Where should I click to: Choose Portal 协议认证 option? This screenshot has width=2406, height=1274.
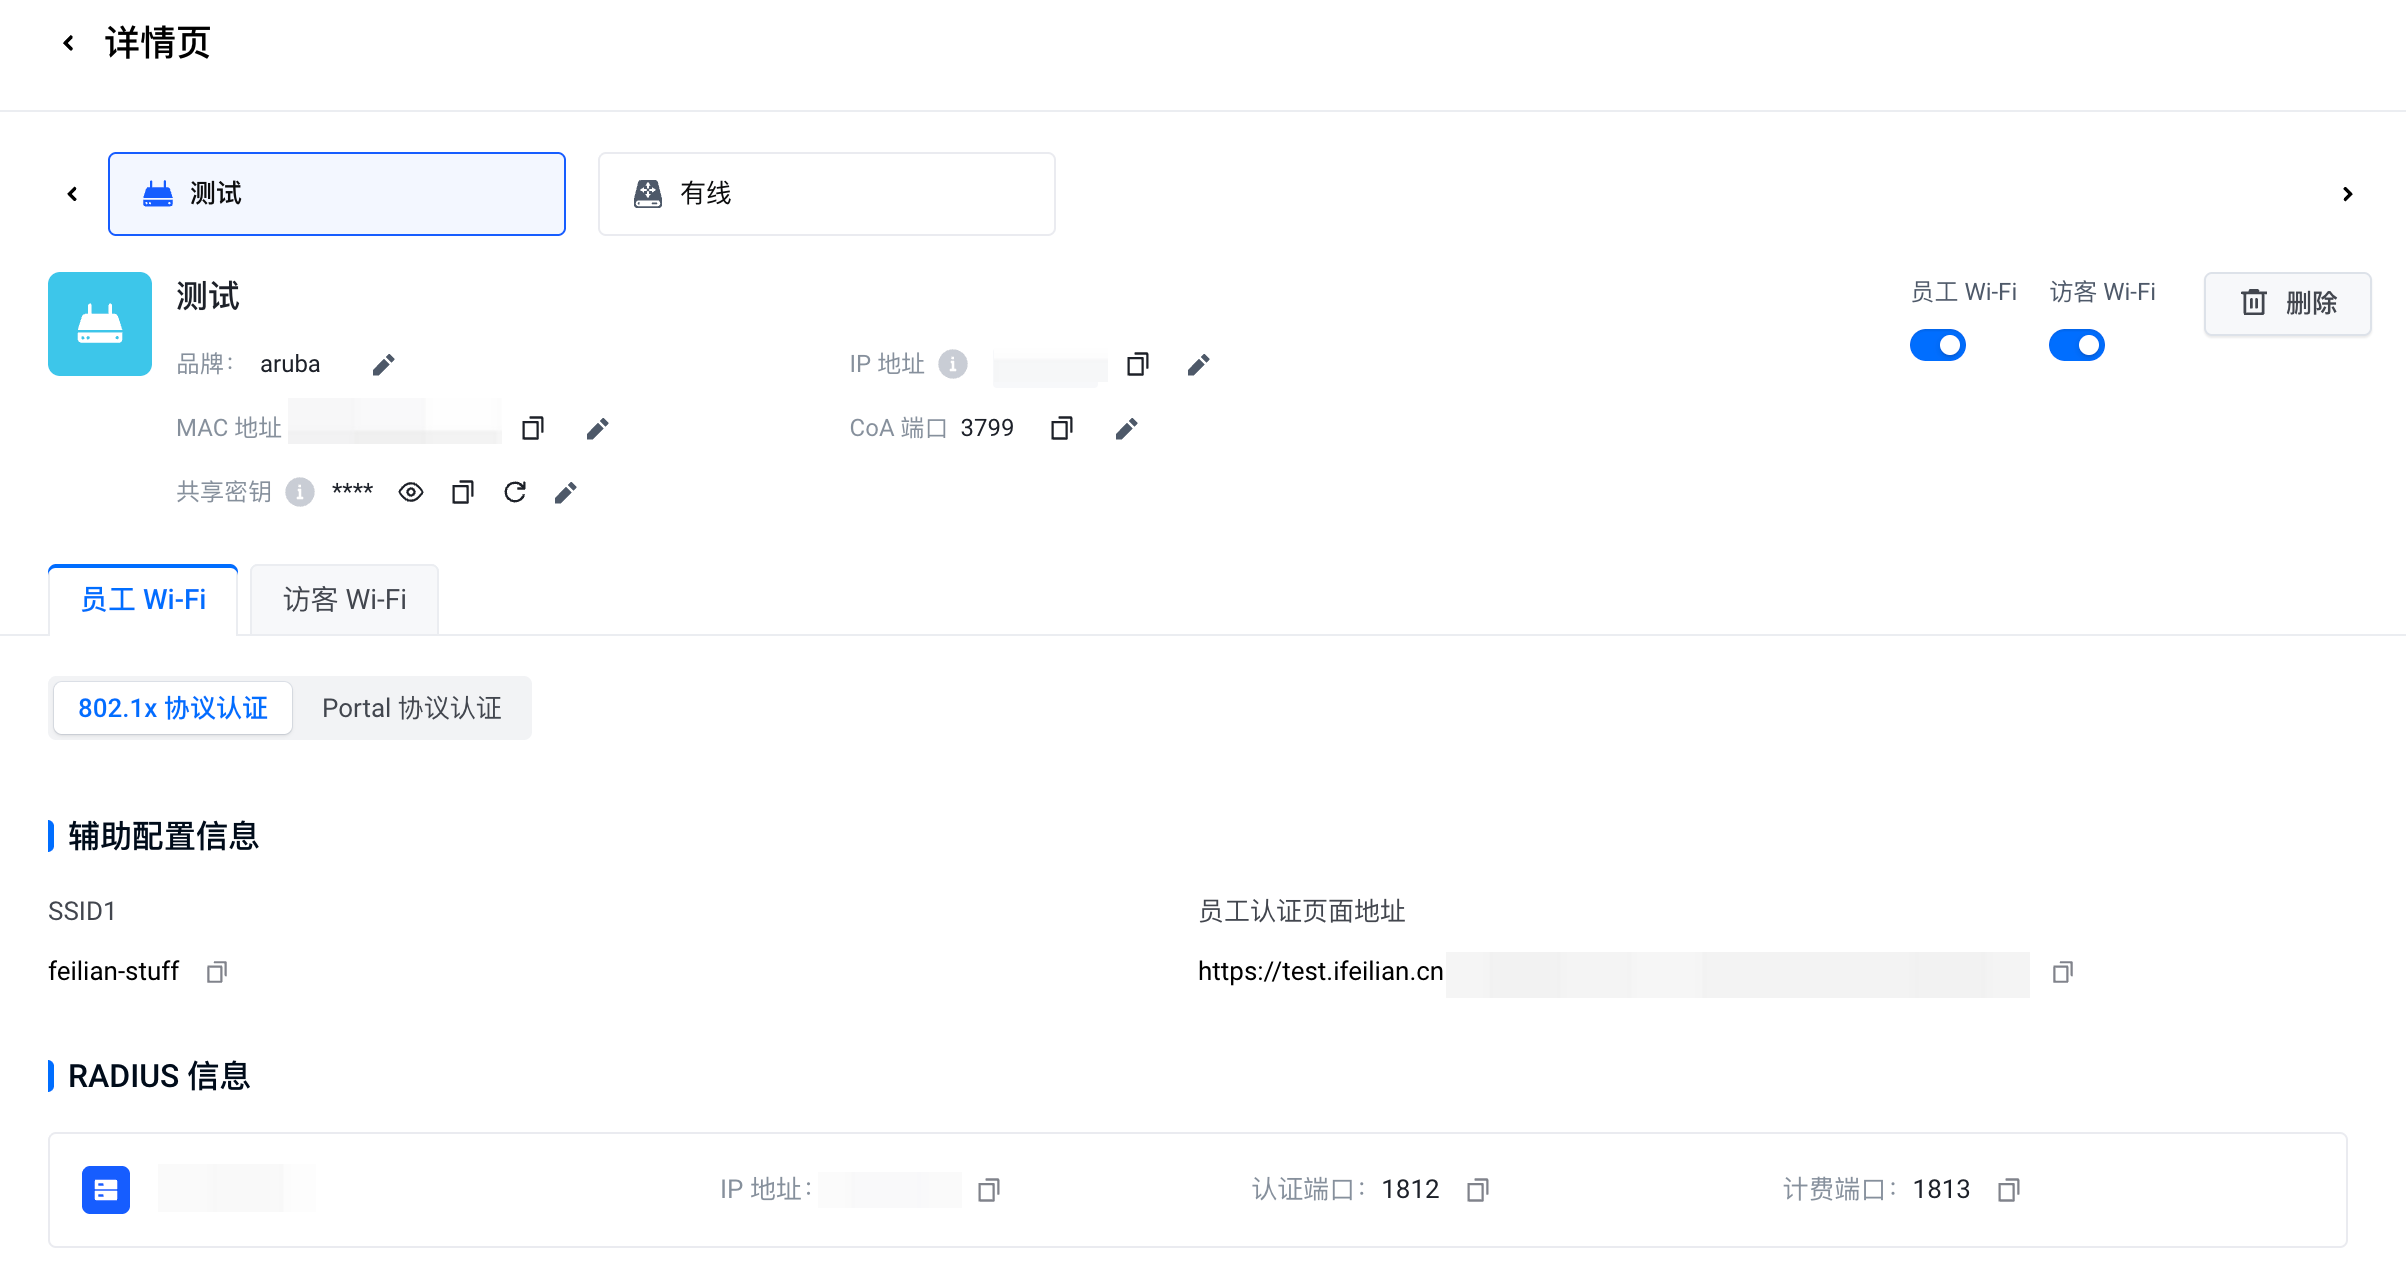(412, 708)
